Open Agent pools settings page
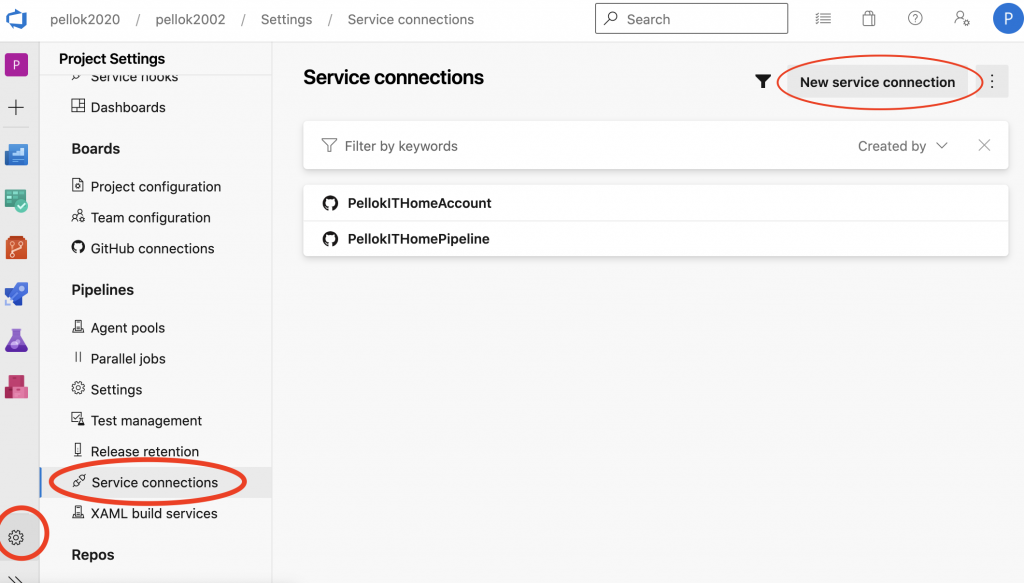Image resolution: width=1024 pixels, height=583 pixels. [127, 328]
